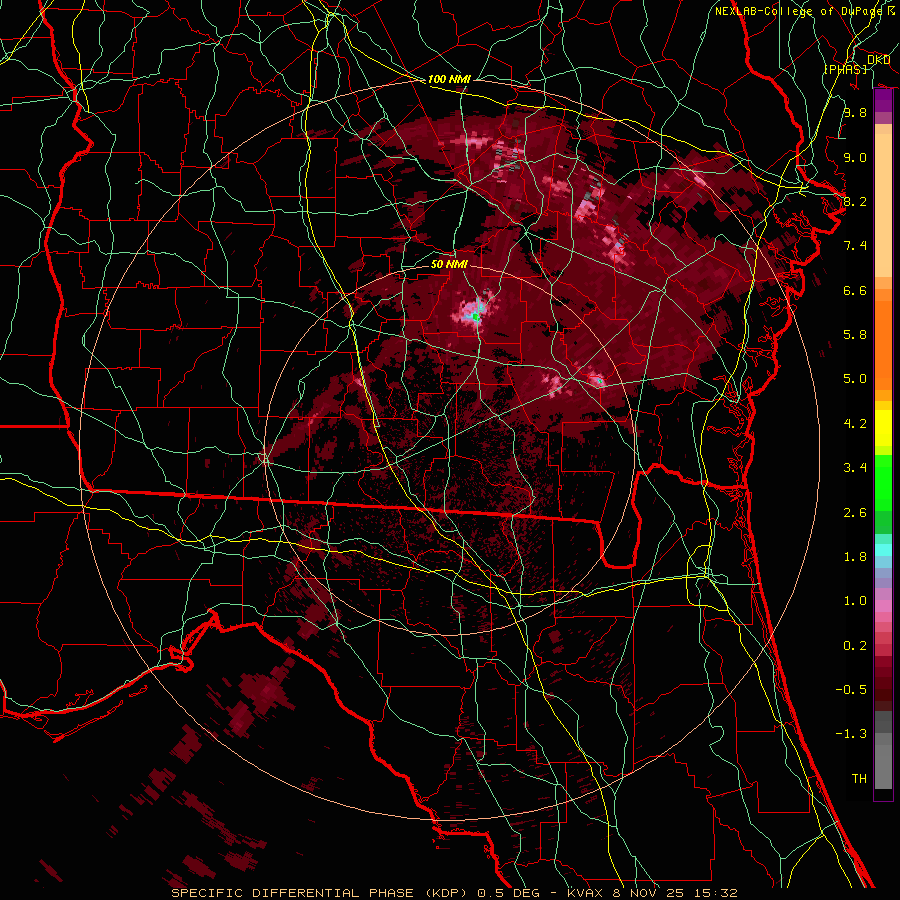Click the 50 NMI range ring label
The image size is (900, 900).
coord(449,264)
